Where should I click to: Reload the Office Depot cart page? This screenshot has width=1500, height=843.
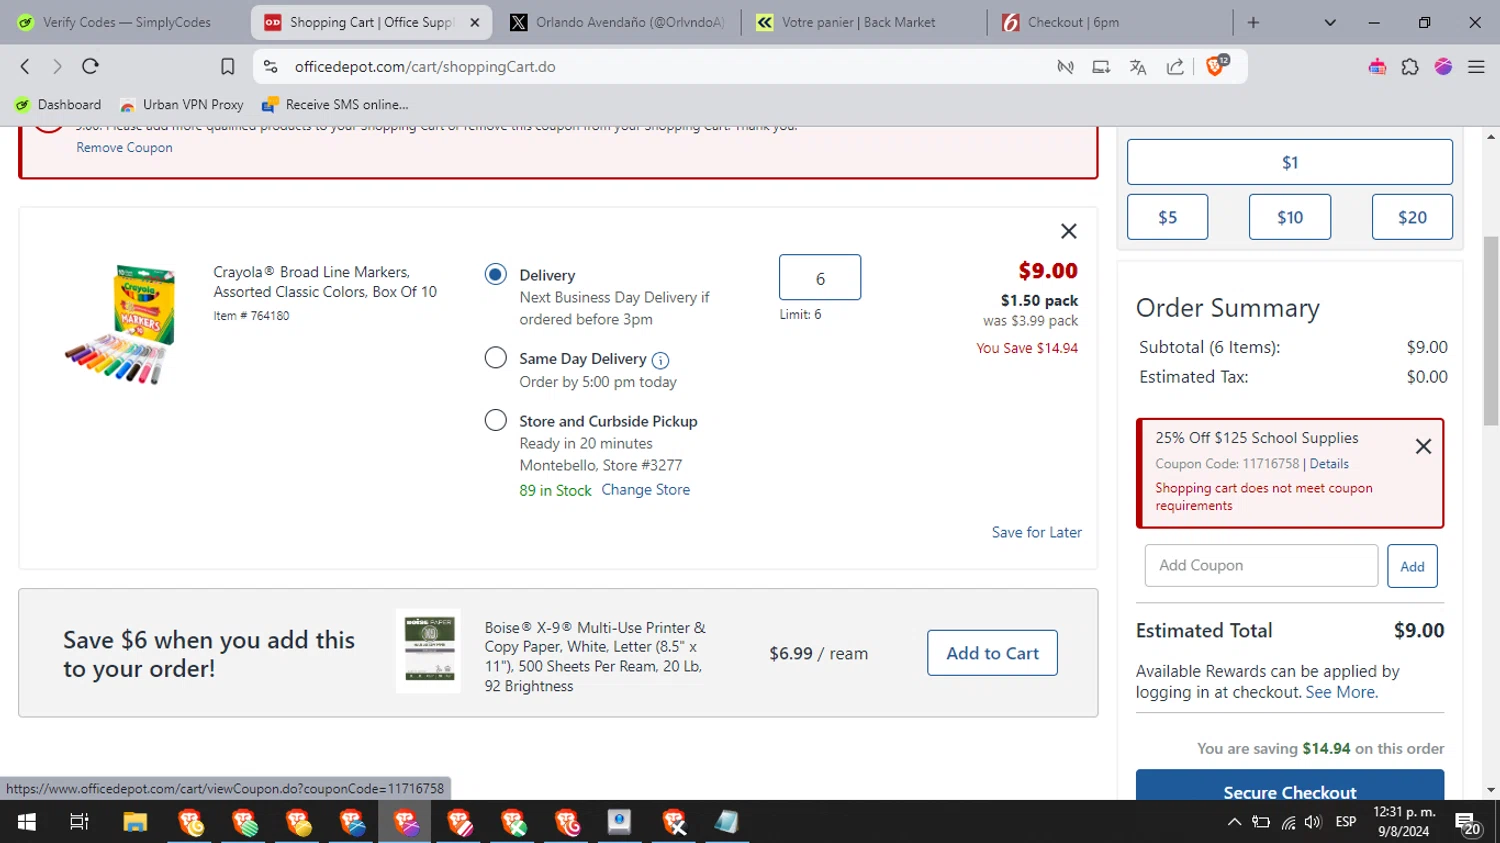tap(90, 66)
